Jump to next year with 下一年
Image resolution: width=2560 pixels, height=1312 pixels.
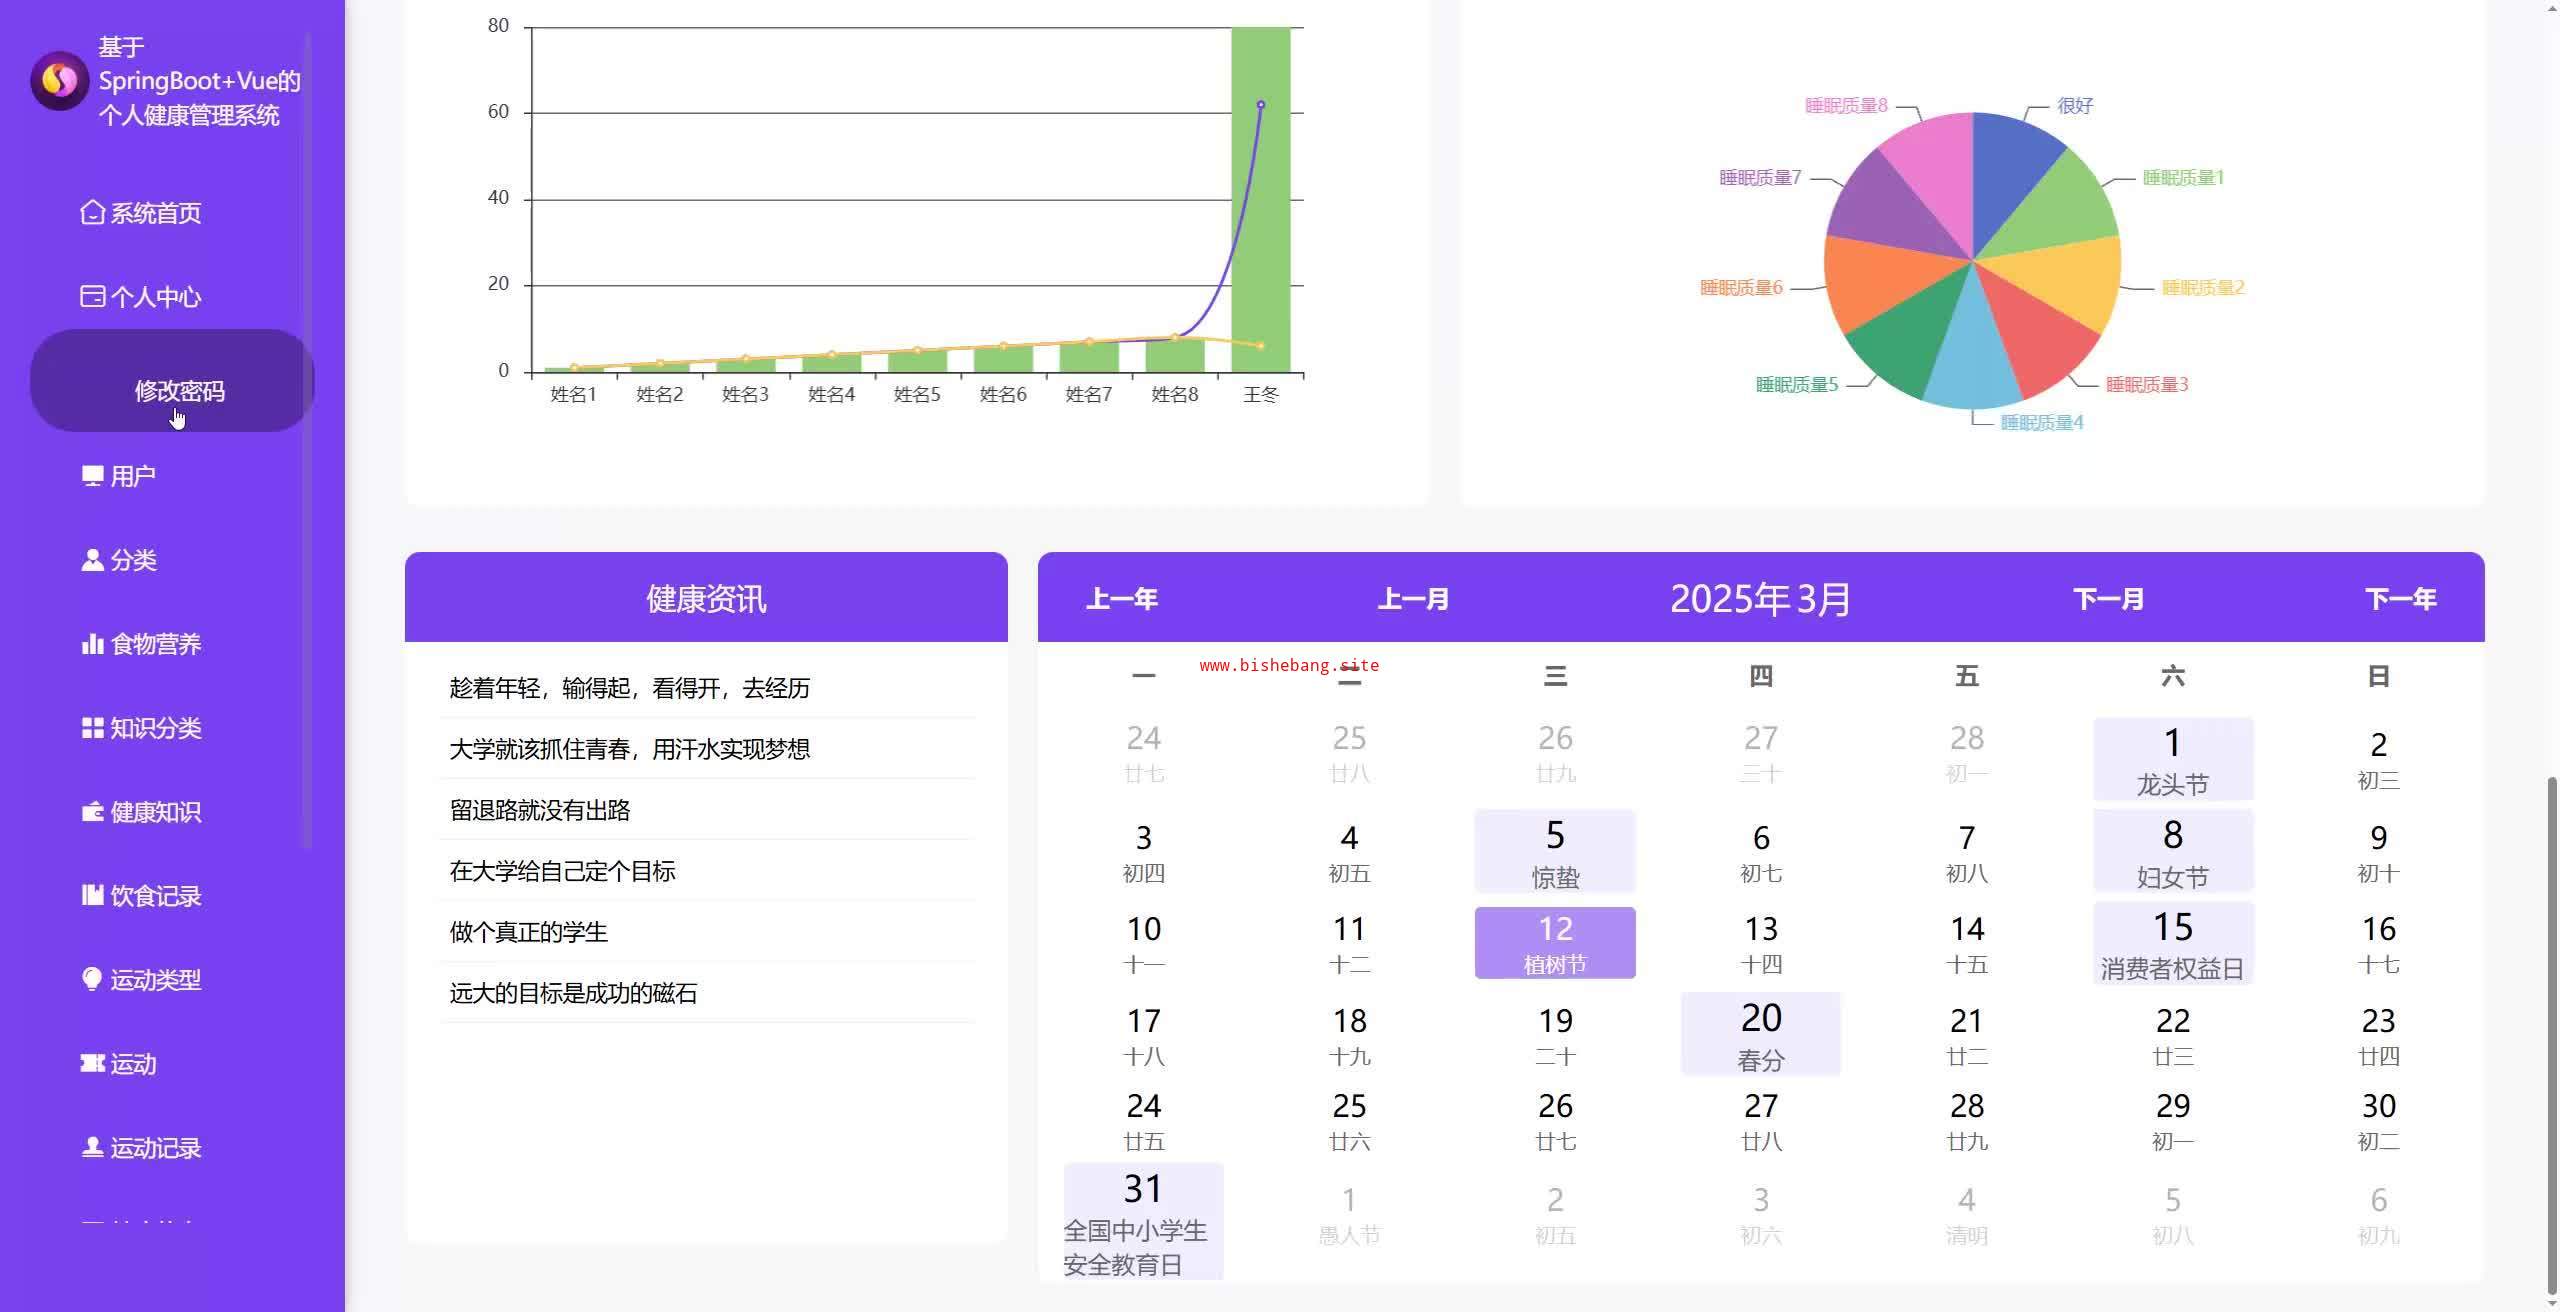coord(2400,599)
